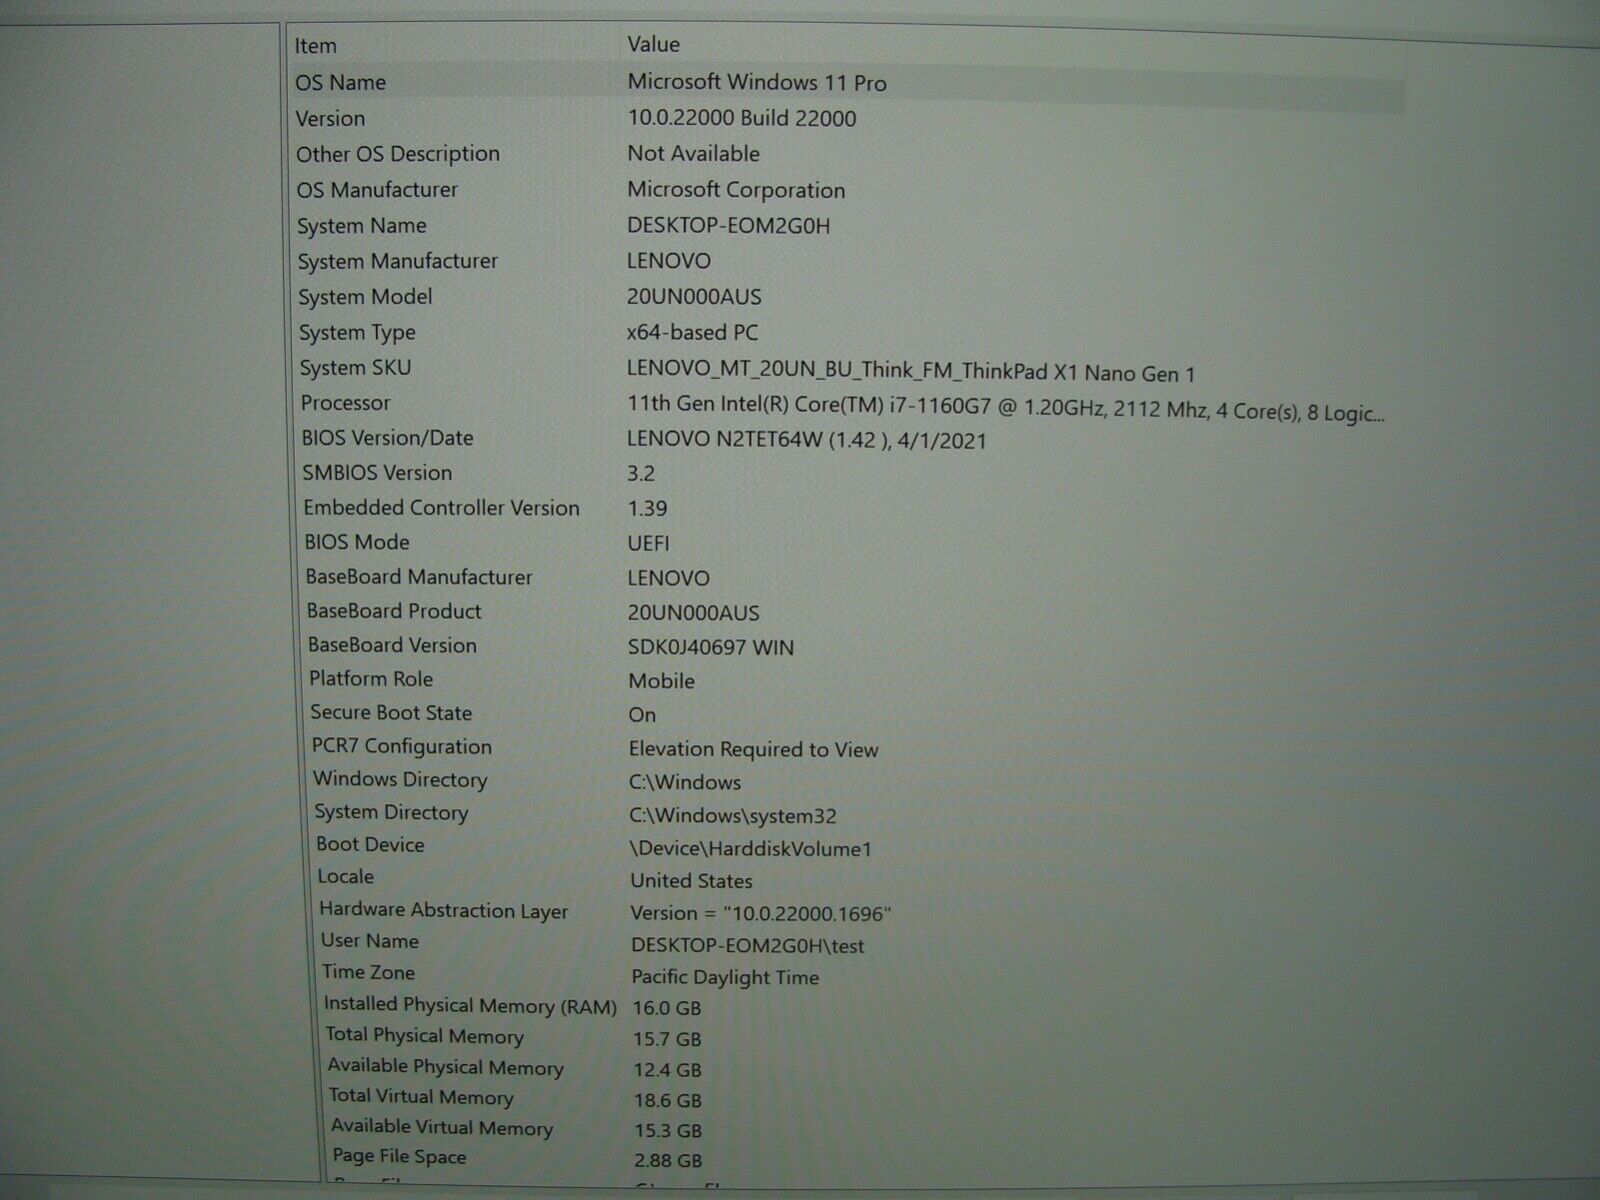Select the Locale row label

tap(345, 876)
